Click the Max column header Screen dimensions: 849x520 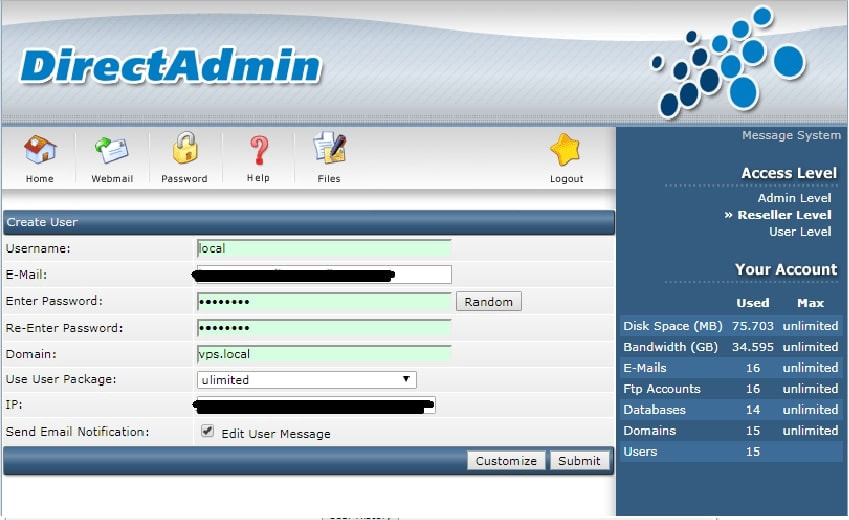pos(810,303)
